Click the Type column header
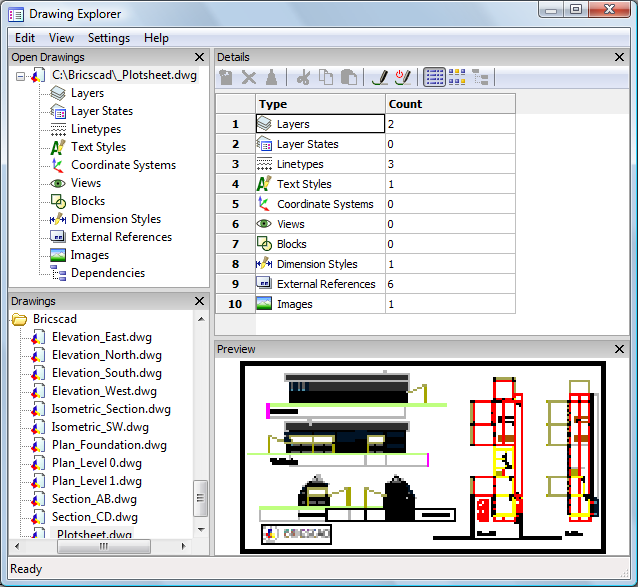The width and height of the screenshot is (638, 587). 320,104
